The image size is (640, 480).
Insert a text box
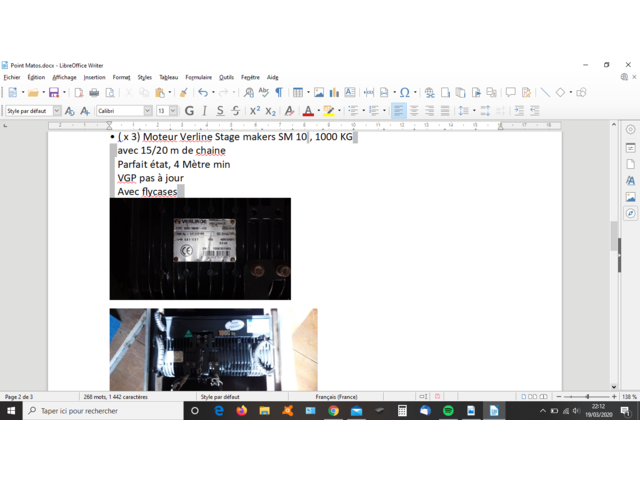350,93
